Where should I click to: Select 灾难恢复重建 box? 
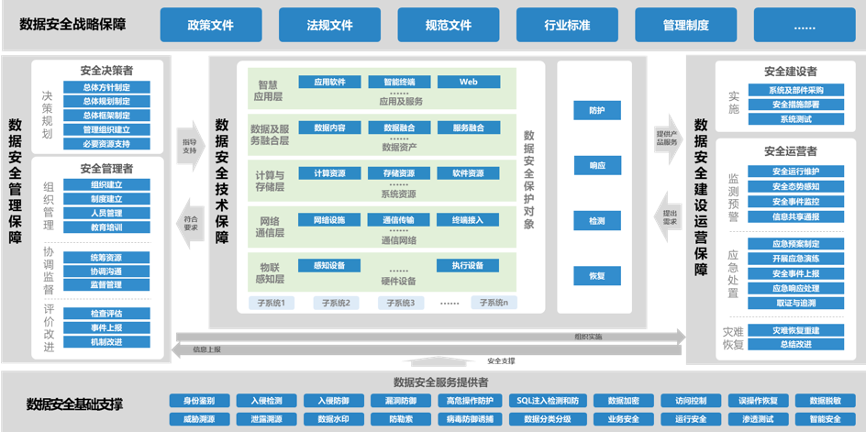(x=795, y=330)
